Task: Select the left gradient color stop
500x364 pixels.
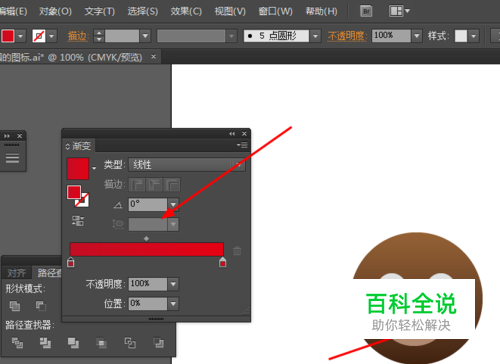Action: [x=71, y=262]
